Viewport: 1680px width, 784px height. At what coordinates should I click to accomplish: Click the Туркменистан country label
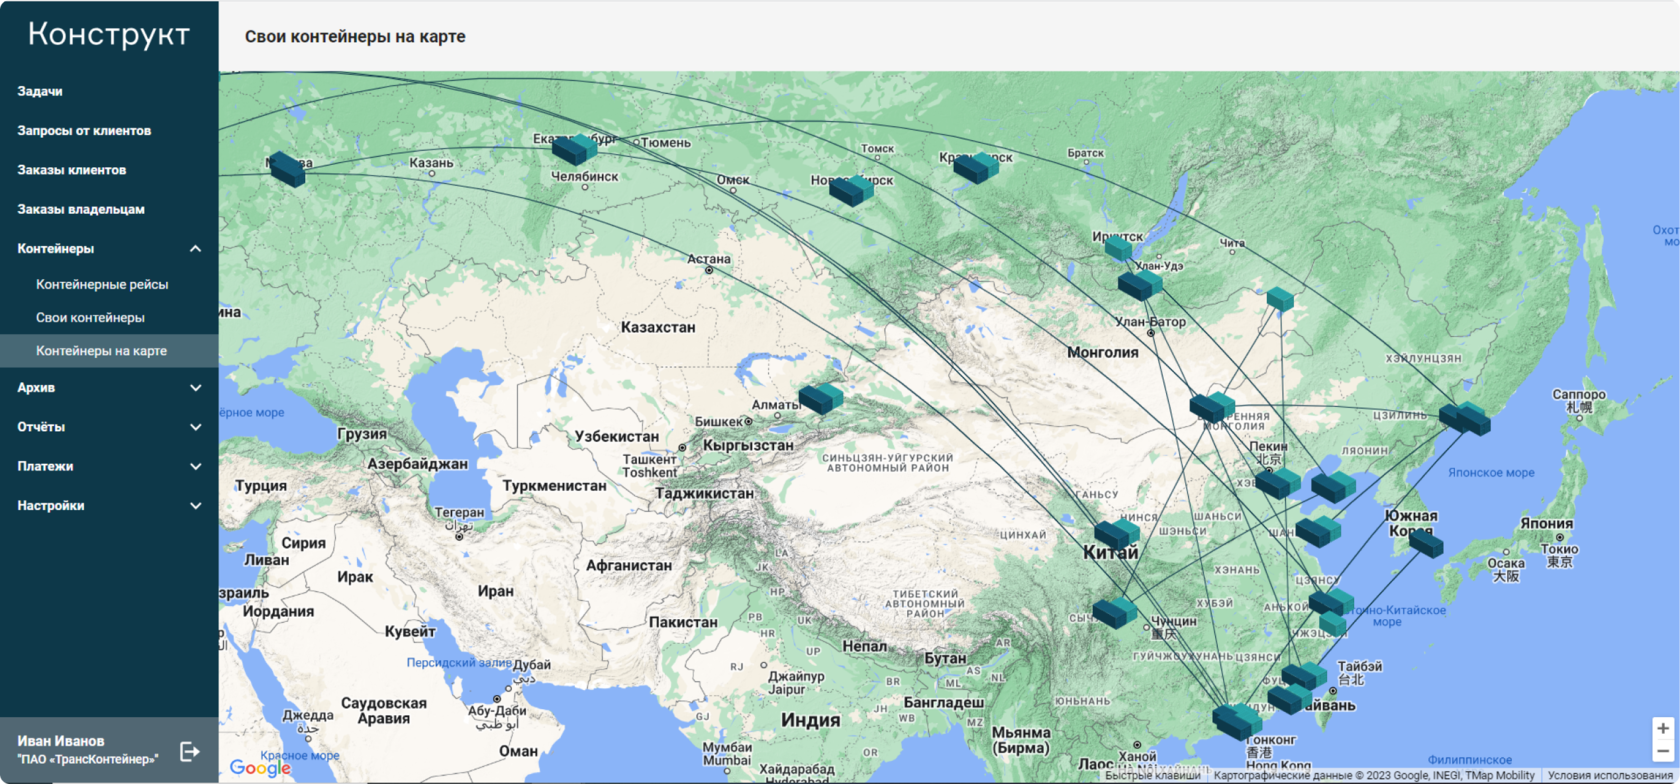(x=554, y=486)
